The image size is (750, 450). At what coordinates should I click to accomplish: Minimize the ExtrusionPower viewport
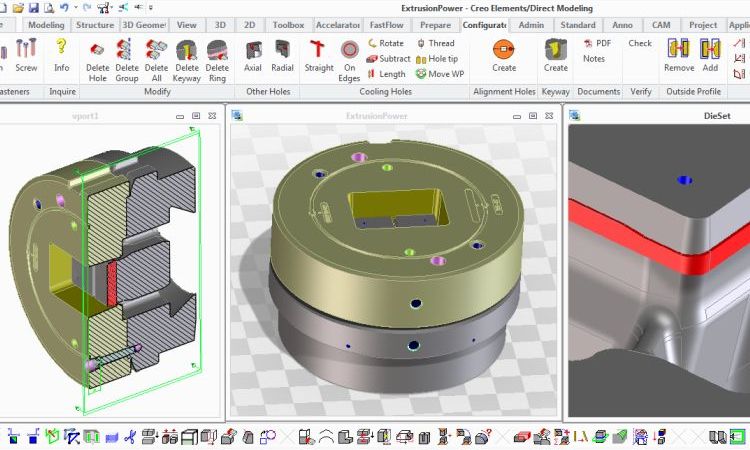click(517, 116)
